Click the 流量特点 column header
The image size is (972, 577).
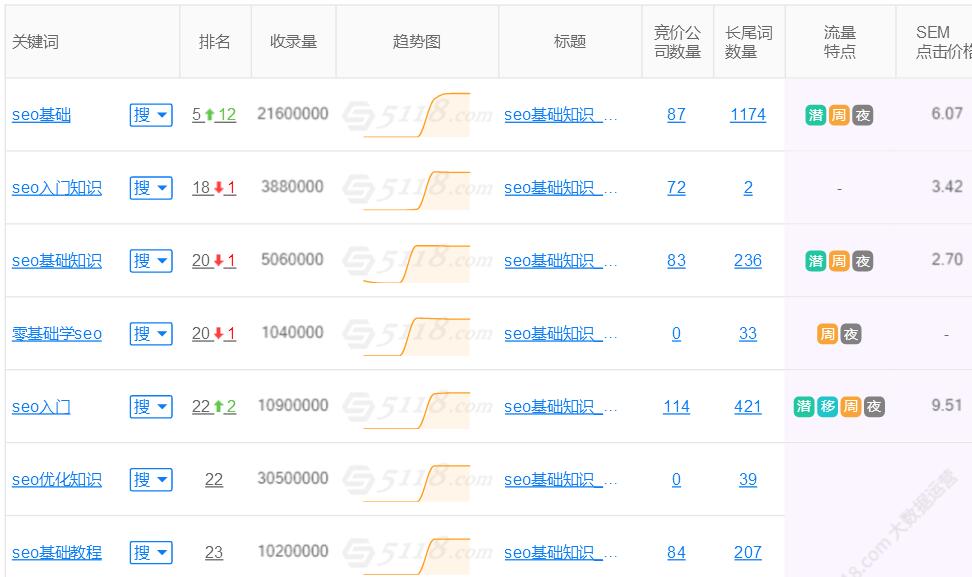pos(840,42)
